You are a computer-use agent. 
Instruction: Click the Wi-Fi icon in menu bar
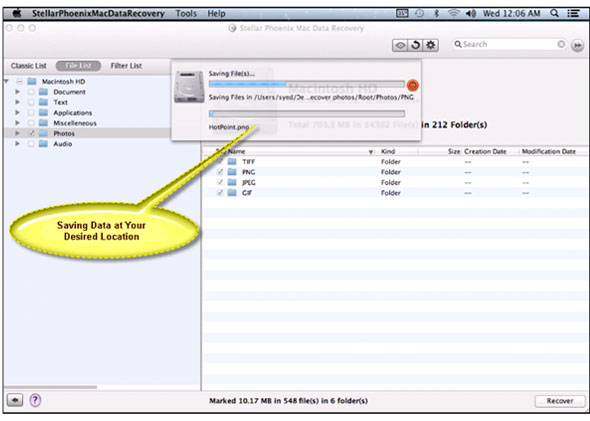[x=454, y=14]
